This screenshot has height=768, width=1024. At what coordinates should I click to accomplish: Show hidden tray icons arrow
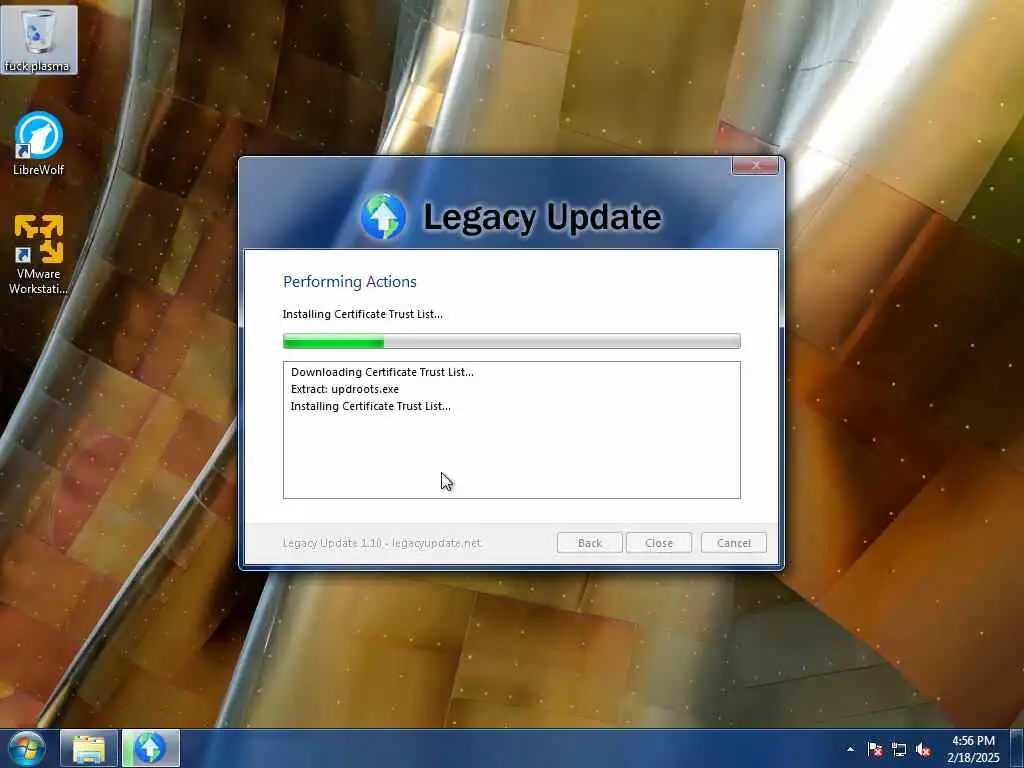tap(850, 749)
